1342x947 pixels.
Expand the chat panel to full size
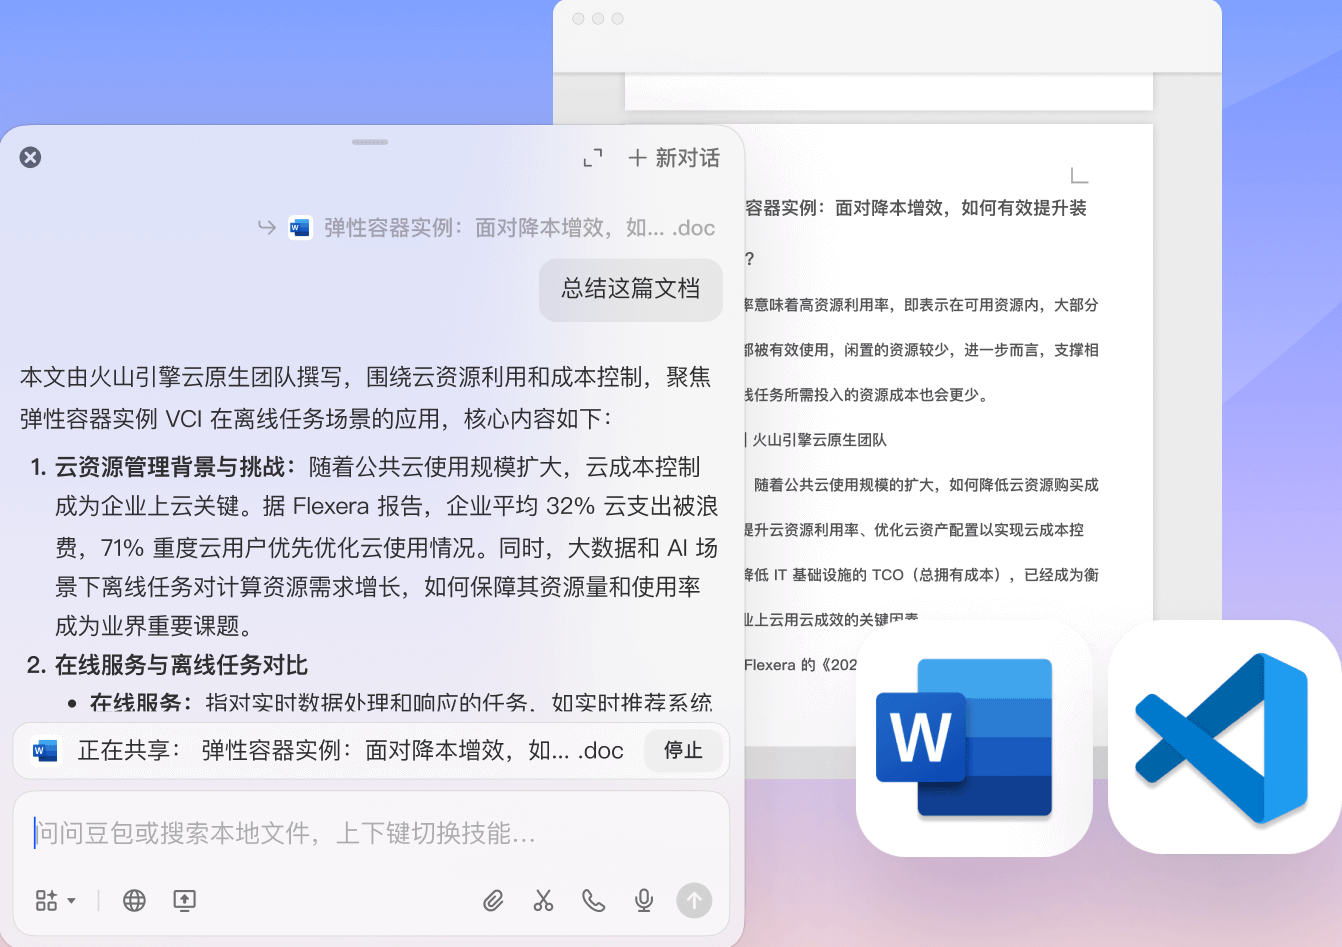tap(593, 158)
